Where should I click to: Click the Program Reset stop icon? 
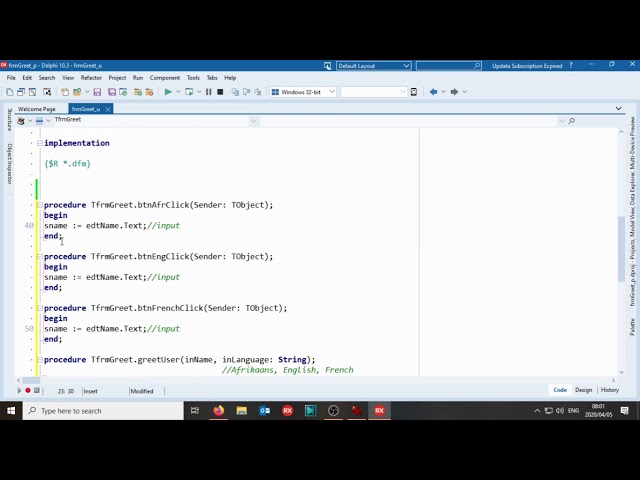tap(220, 92)
